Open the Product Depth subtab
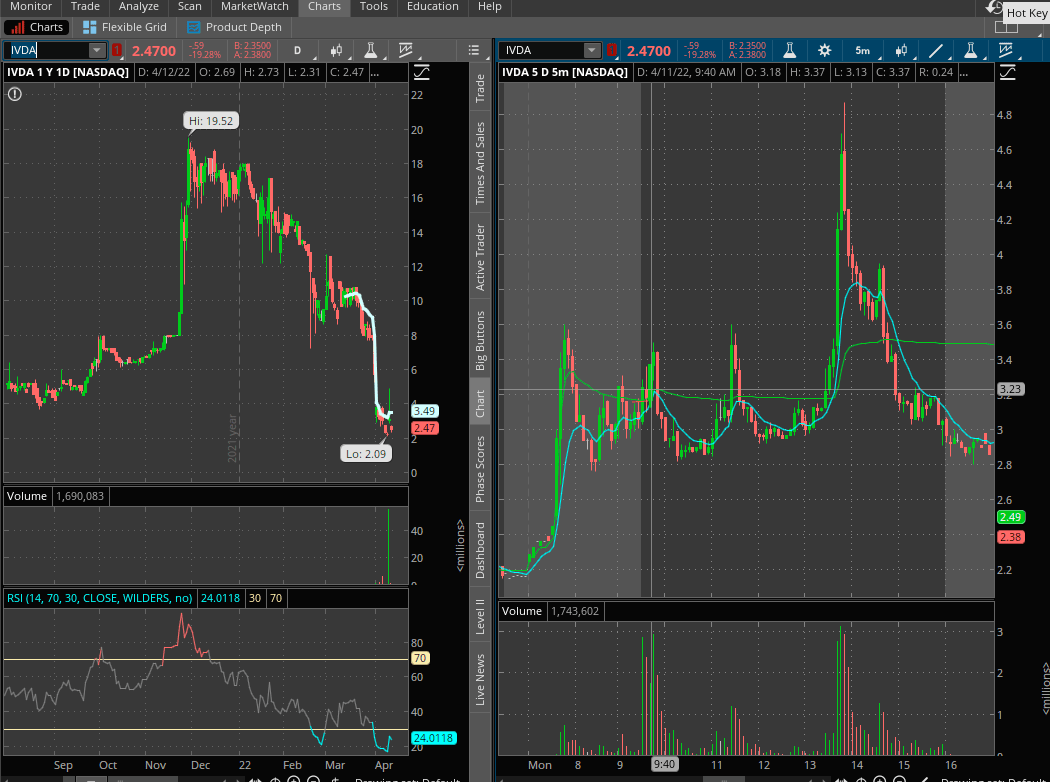1050x782 pixels. point(234,27)
